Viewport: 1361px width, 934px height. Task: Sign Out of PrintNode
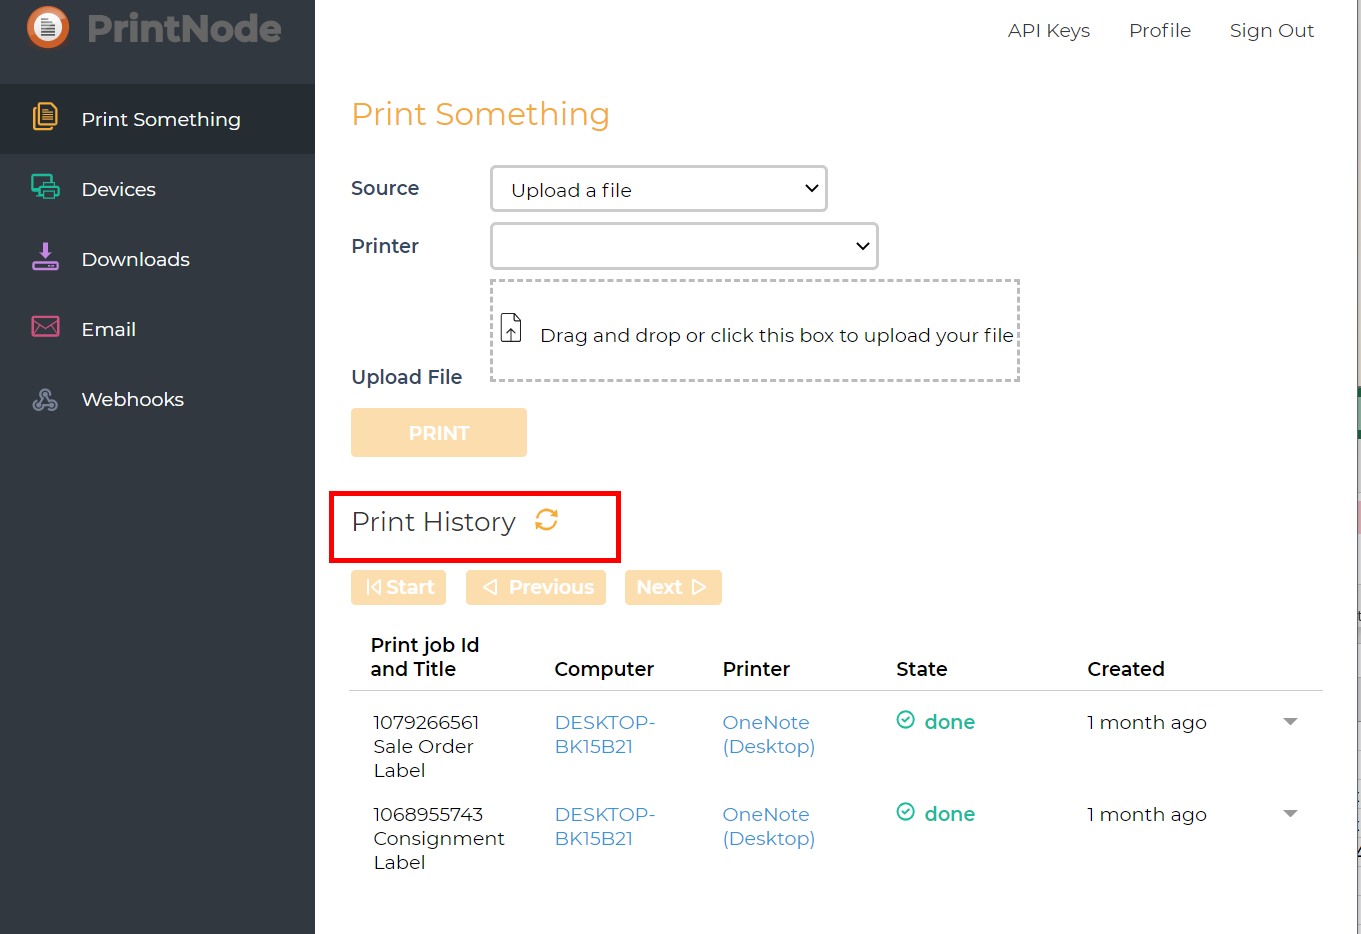[1271, 31]
